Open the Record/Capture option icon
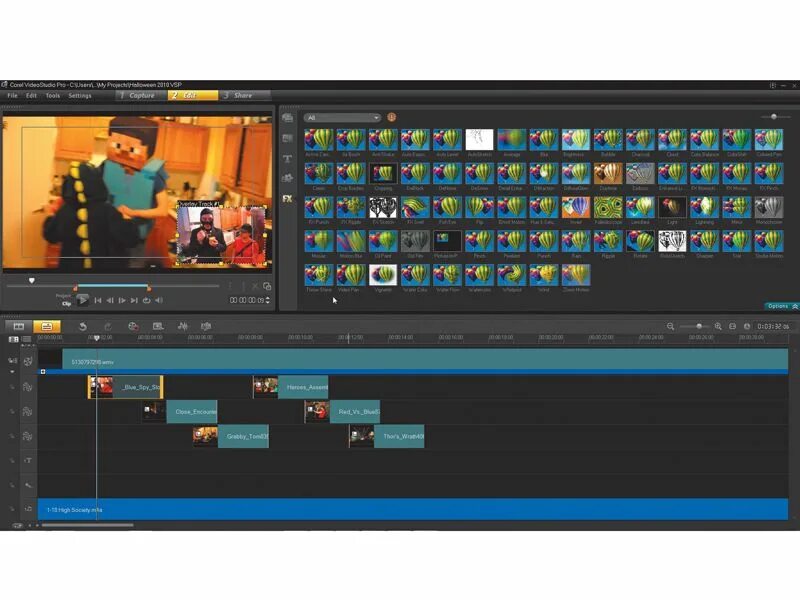Screen dimensions: 800x600 click(x=133, y=326)
